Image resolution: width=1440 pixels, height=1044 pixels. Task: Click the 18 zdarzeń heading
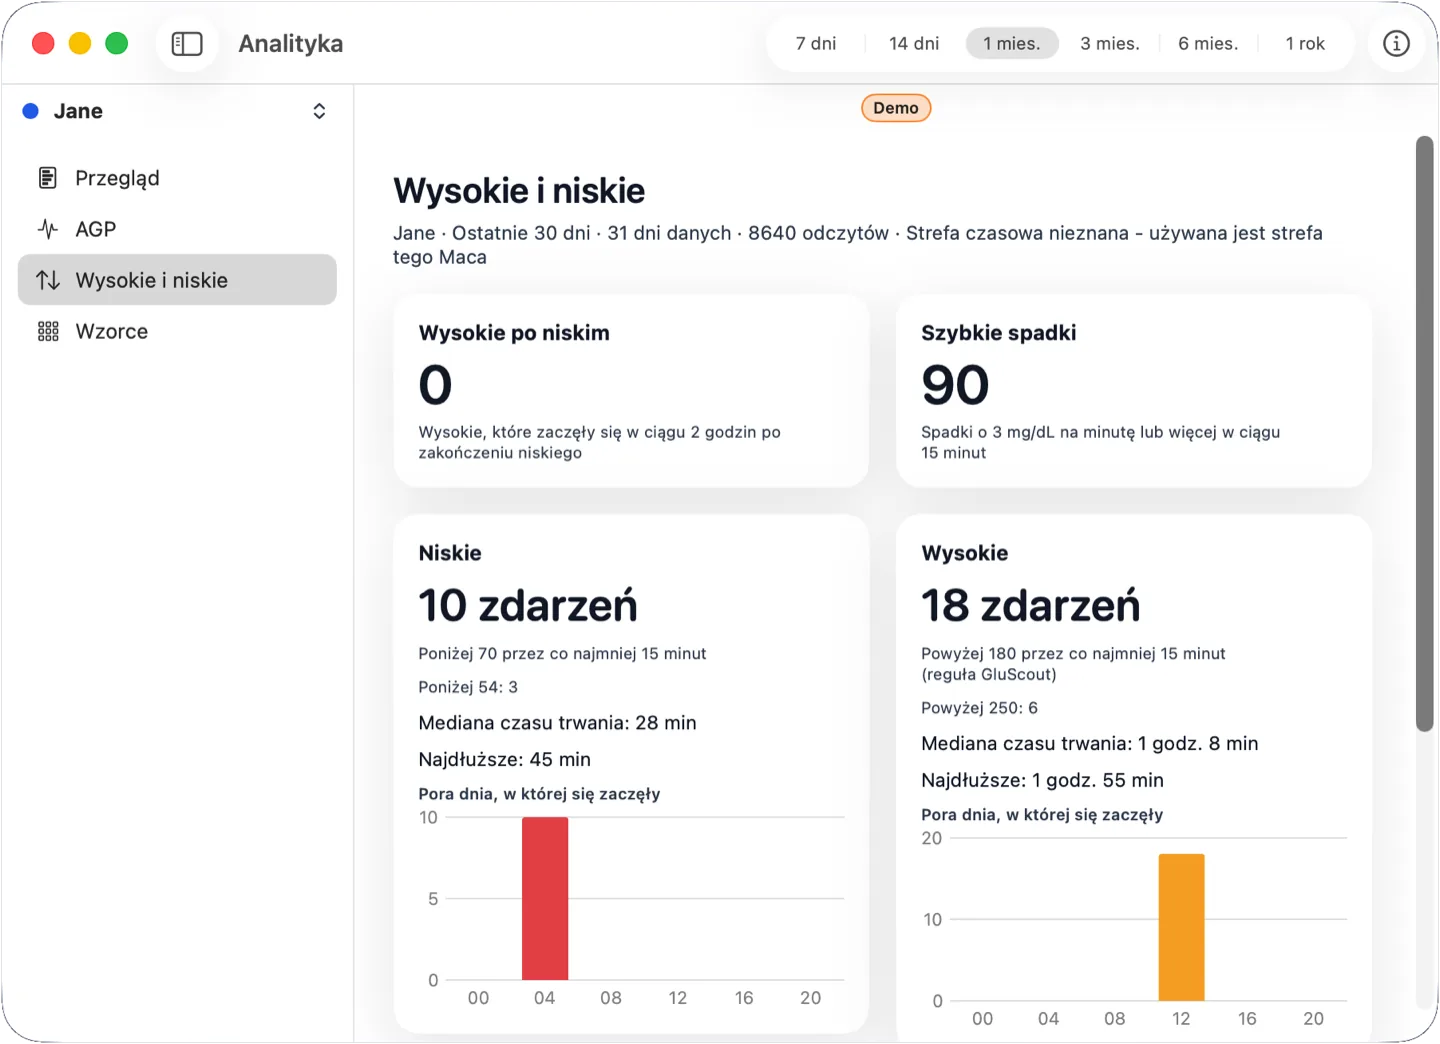click(1030, 605)
